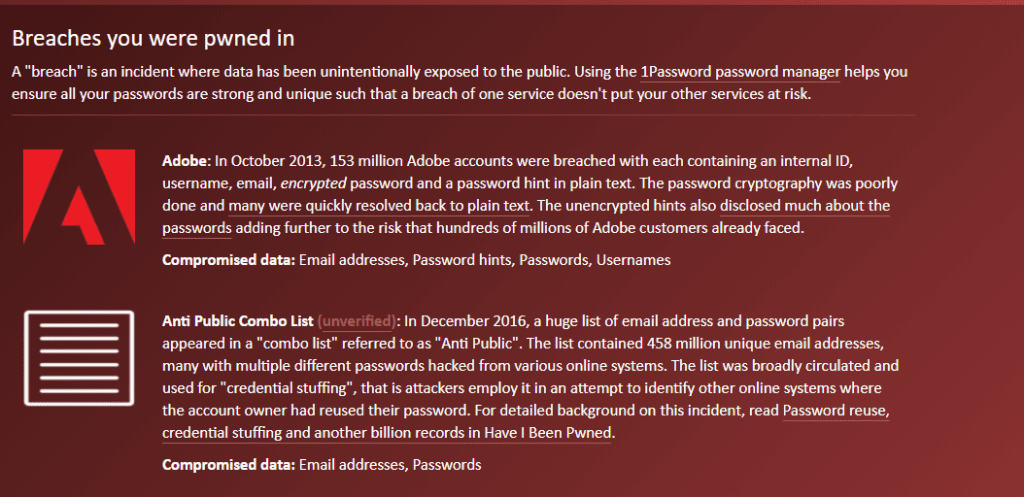Open the "Password reuse, credential stuffing" article link
This screenshot has height=497, width=1024.
(526, 422)
